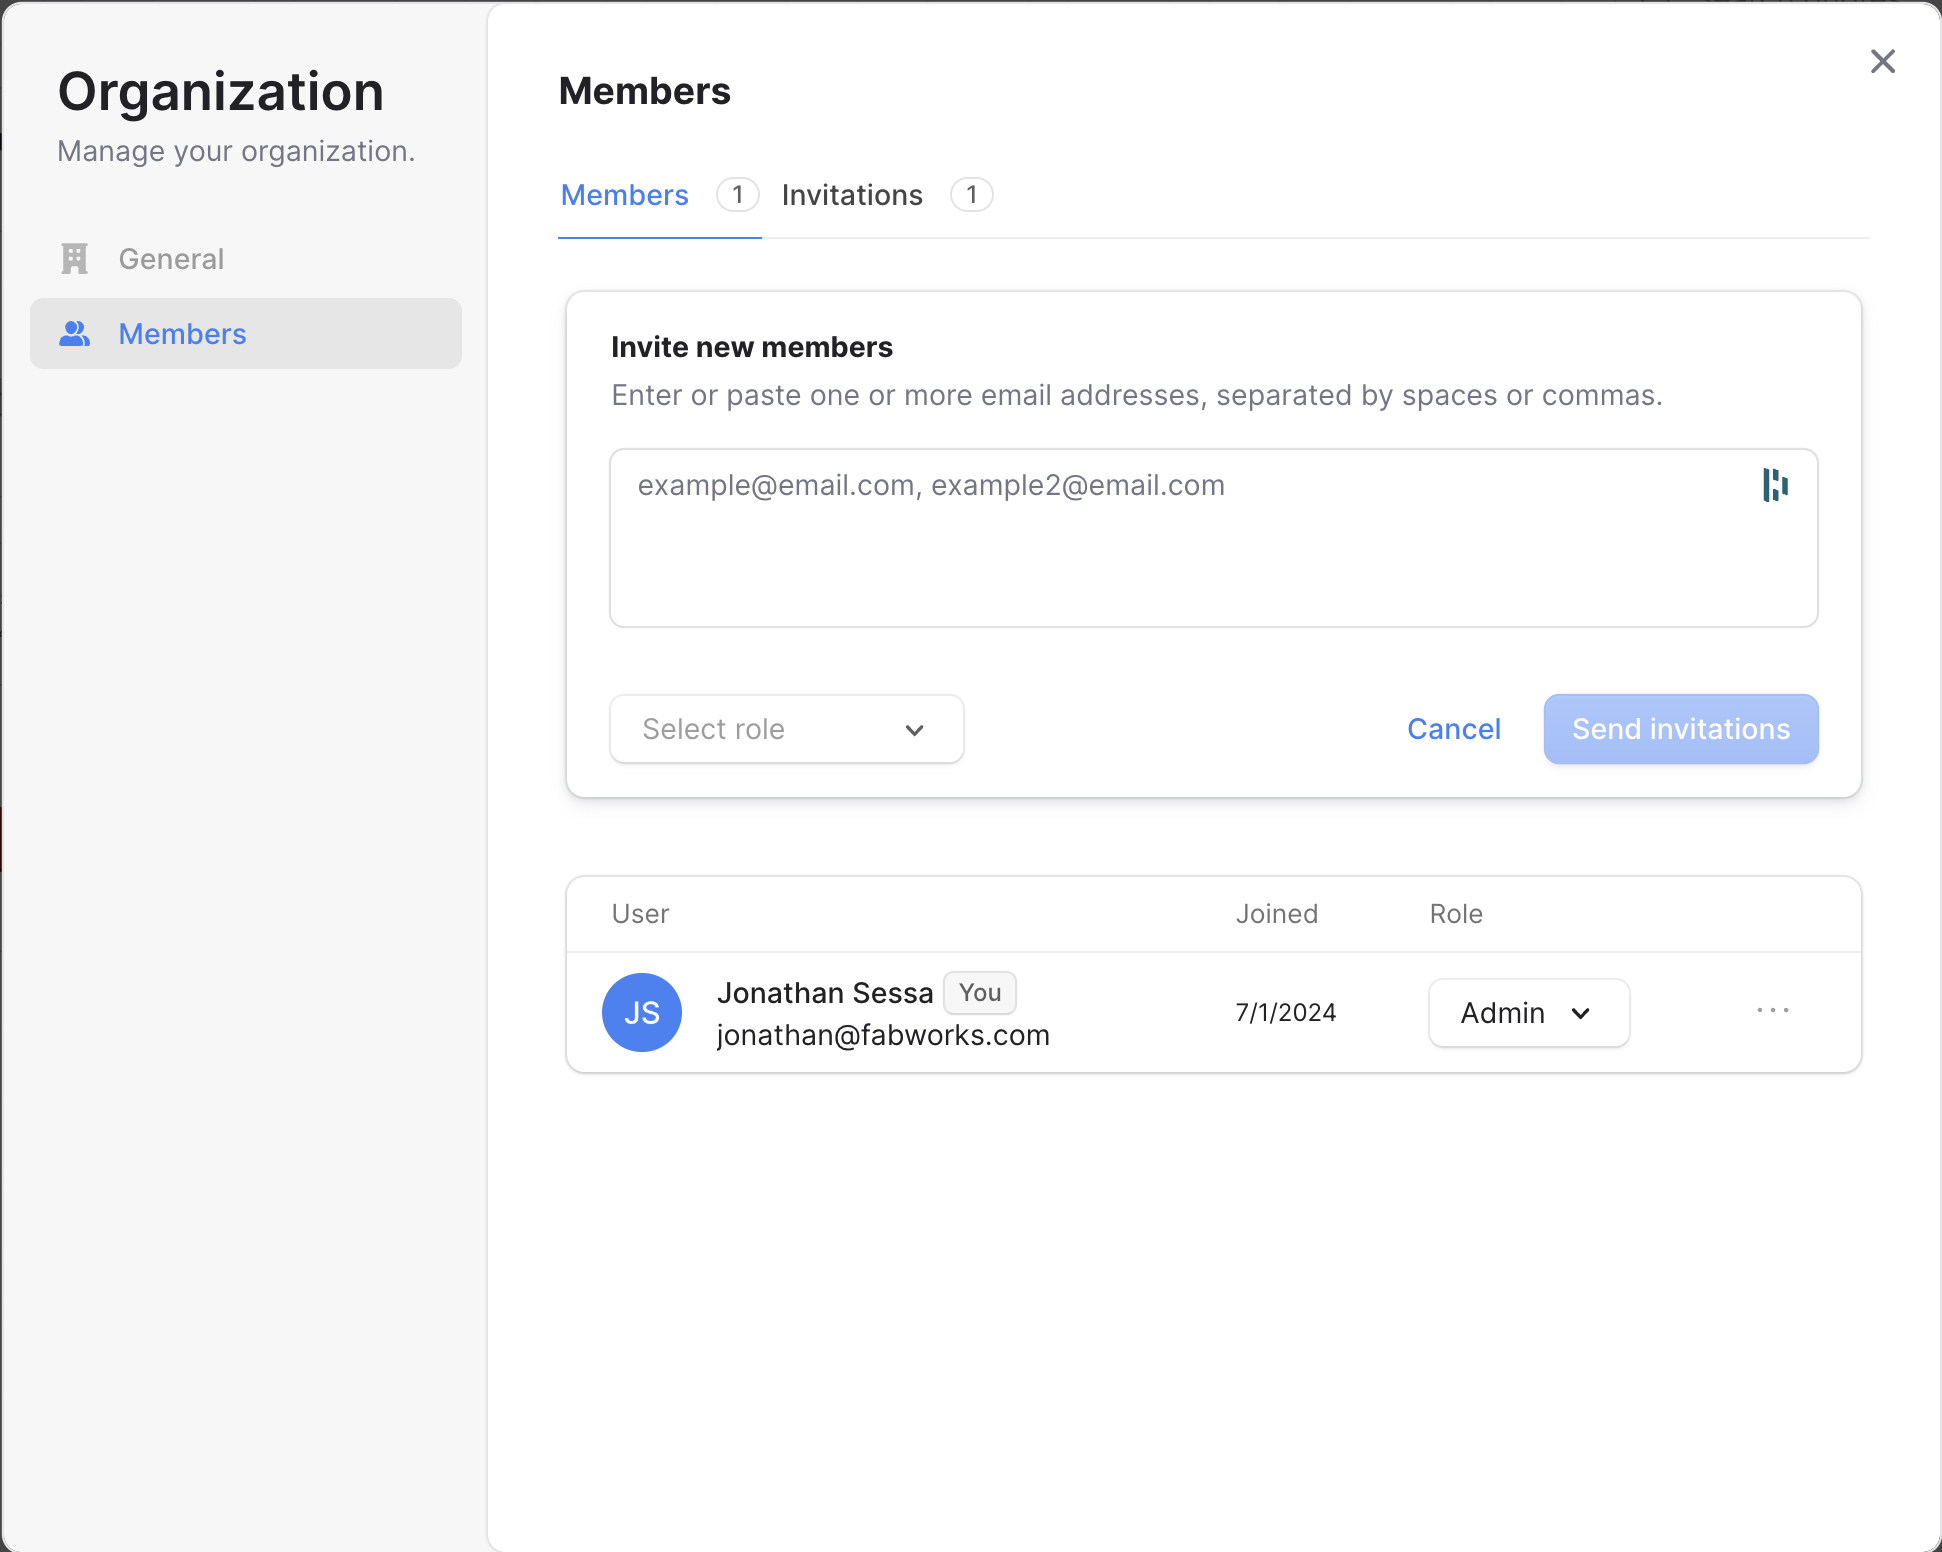
Task: Click the JS avatar circle
Action: pyautogui.click(x=642, y=1012)
